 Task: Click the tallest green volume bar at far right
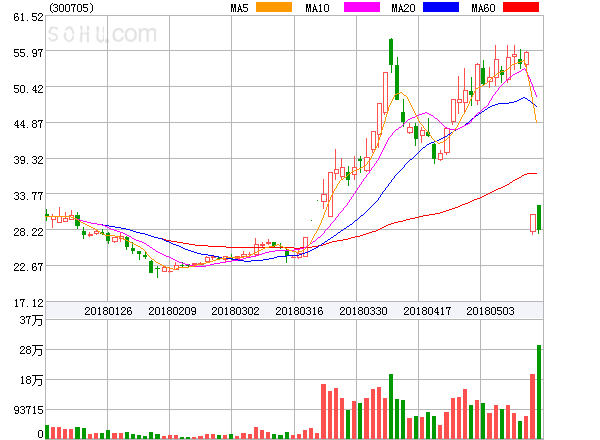(539, 392)
